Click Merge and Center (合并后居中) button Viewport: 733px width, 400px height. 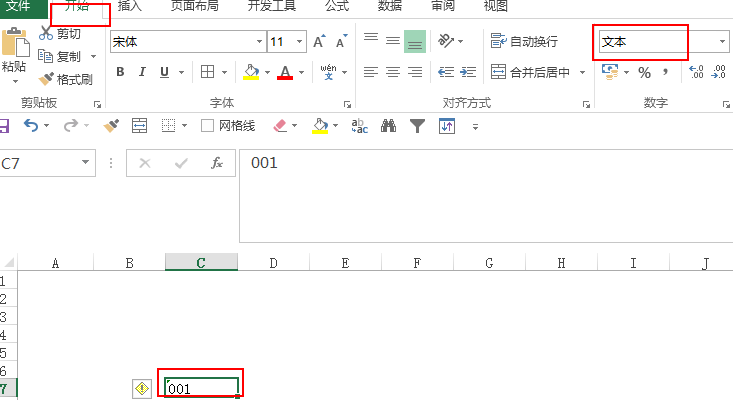pyautogui.click(x=530, y=72)
